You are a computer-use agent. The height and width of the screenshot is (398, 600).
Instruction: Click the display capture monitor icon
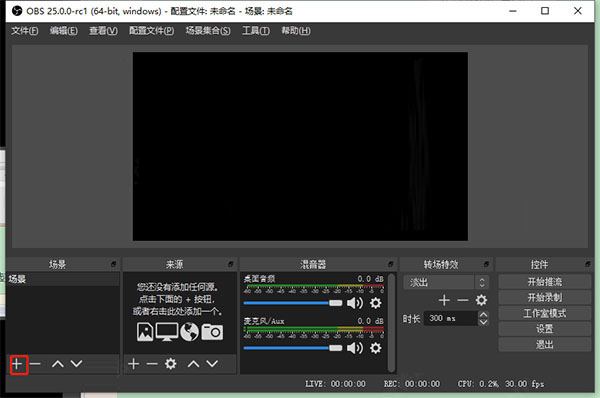[167, 332]
